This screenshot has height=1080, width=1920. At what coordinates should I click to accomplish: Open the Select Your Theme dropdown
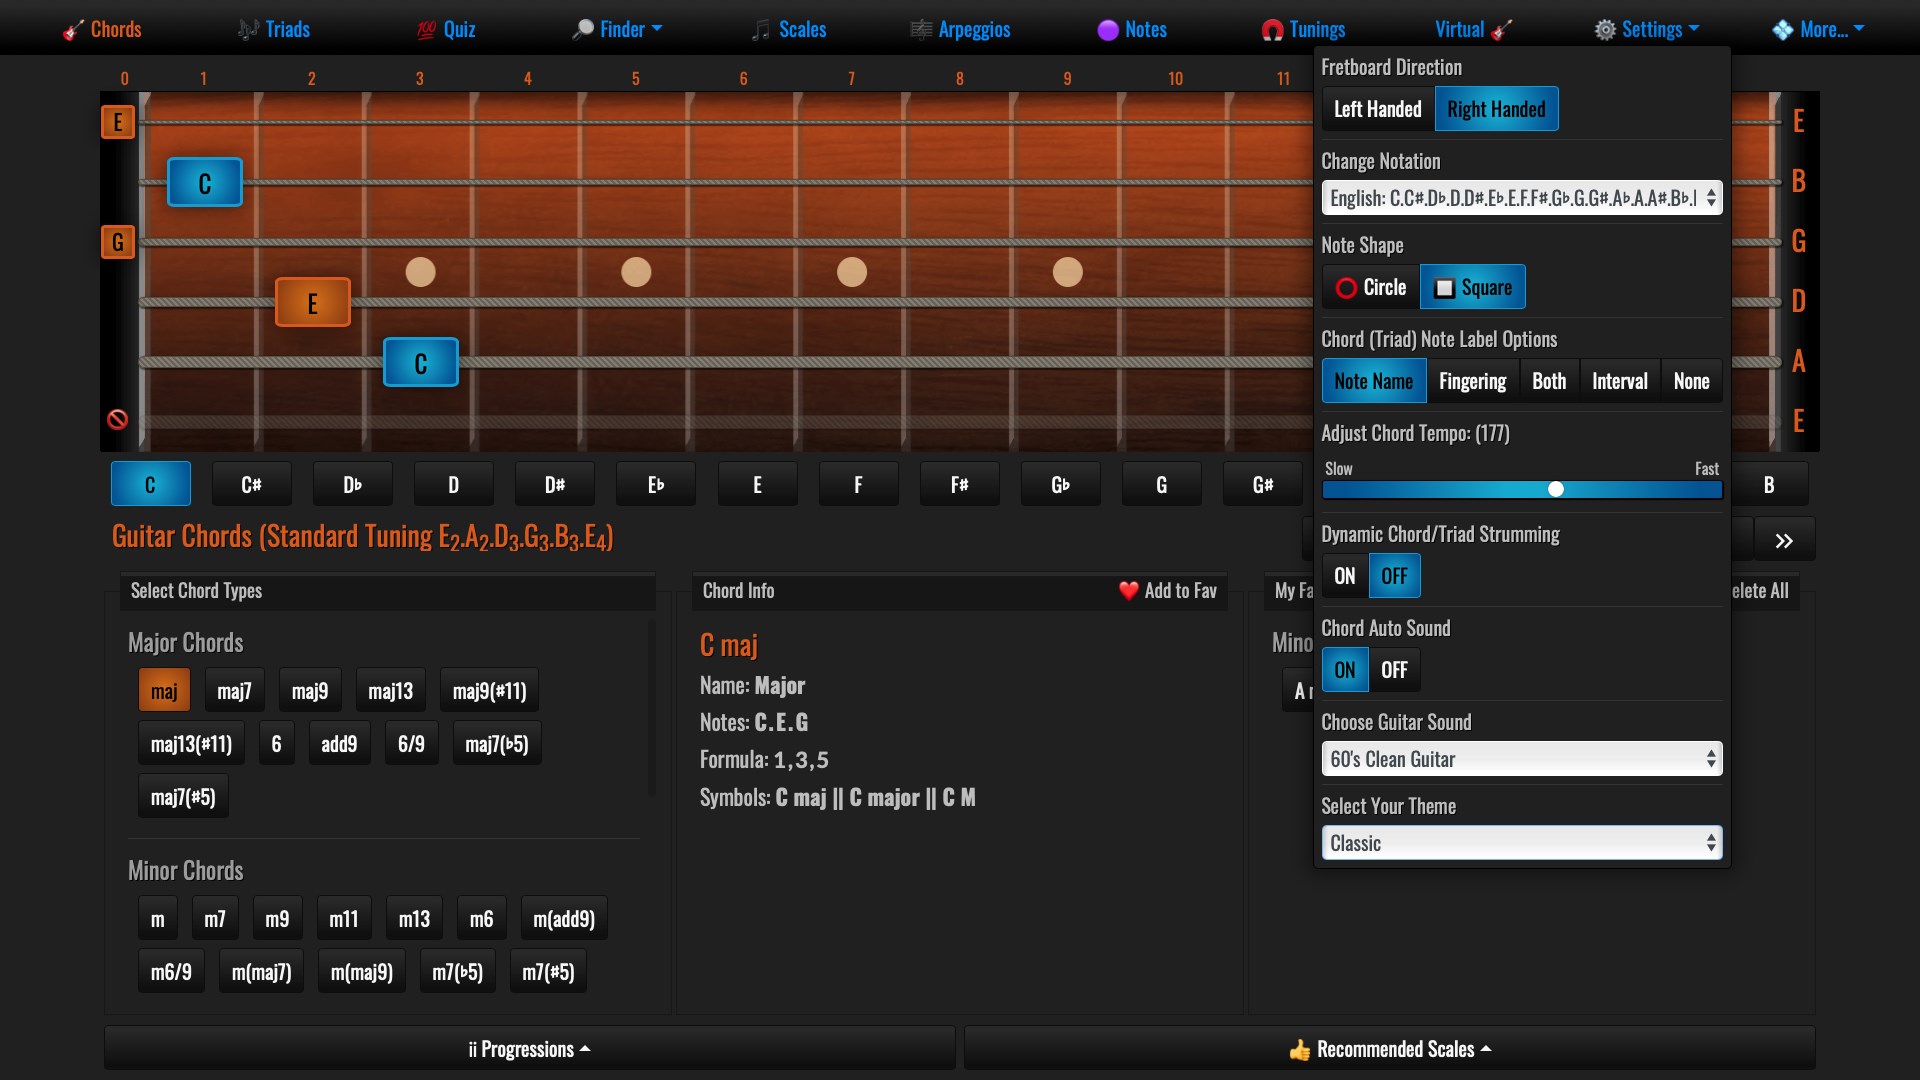[x=1522, y=843]
